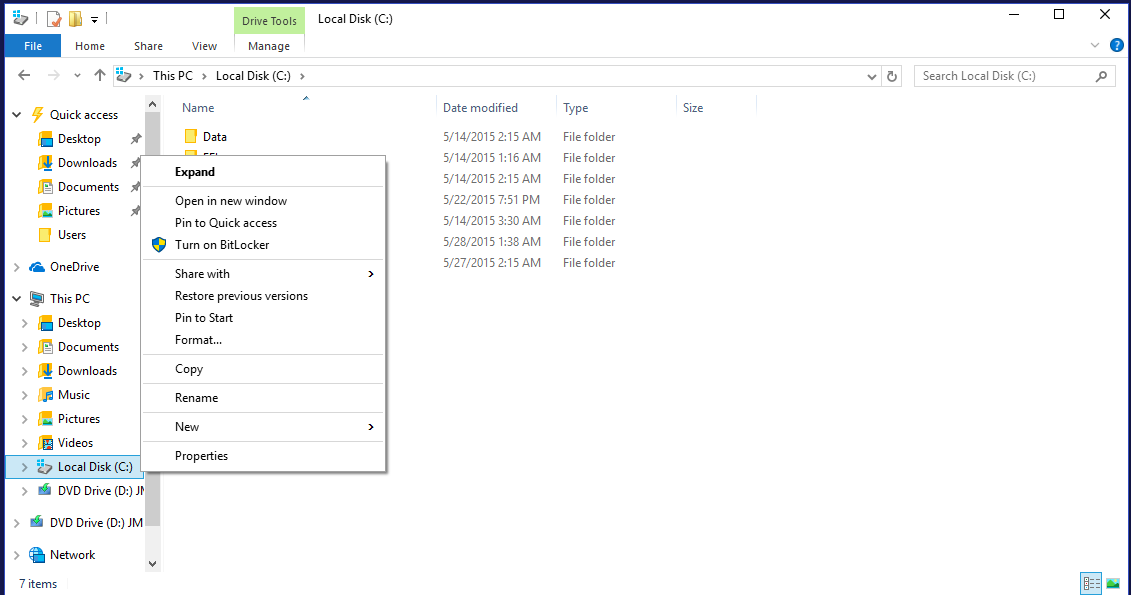The height and width of the screenshot is (595, 1131).
Task: Select the nested DVD Drive (D:) under This PC
Action: pyautogui.click(x=100, y=490)
